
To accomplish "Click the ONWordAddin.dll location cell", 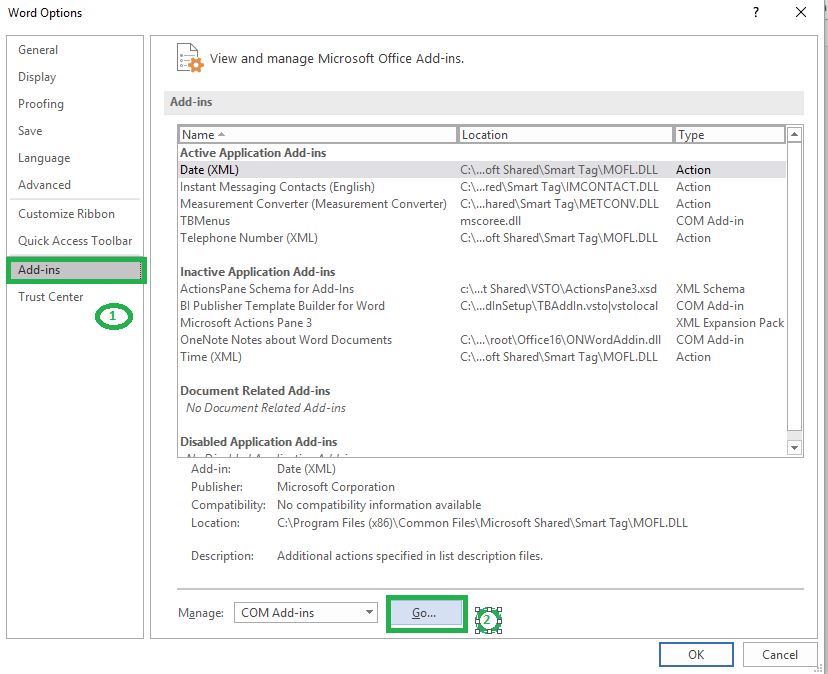I will coord(560,340).
